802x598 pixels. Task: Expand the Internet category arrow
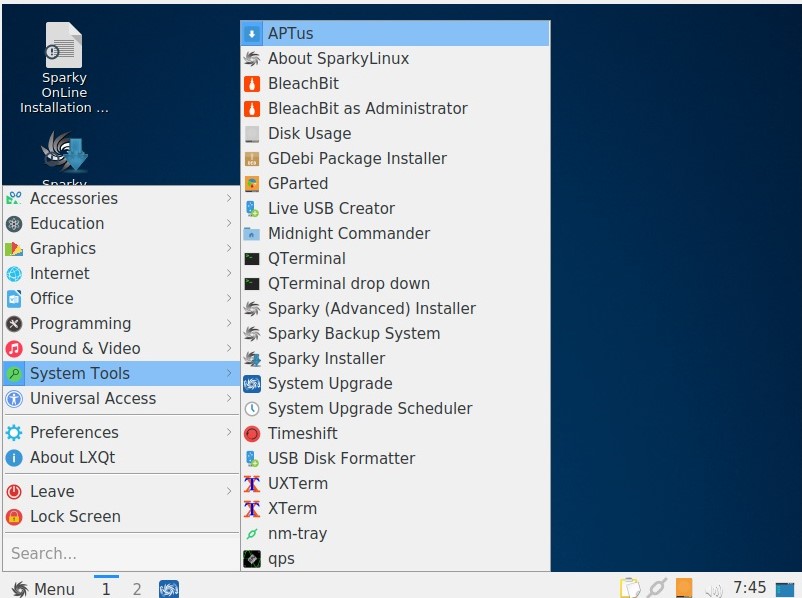pyautogui.click(x=229, y=274)
